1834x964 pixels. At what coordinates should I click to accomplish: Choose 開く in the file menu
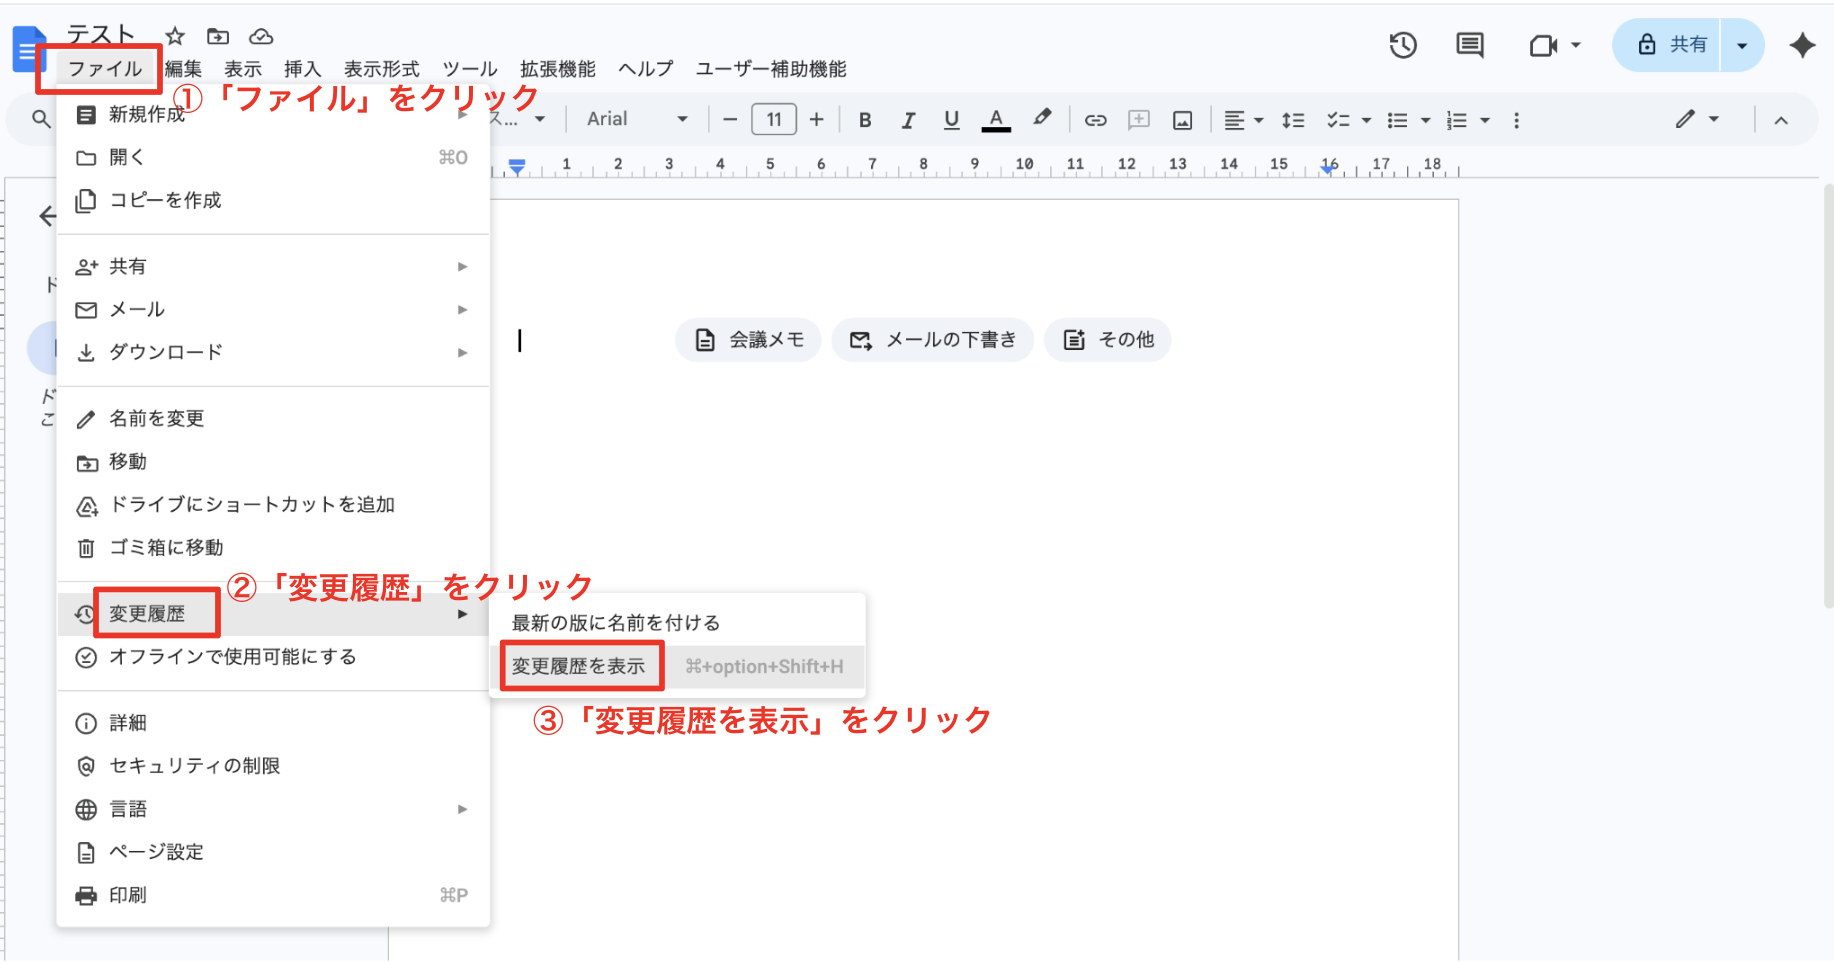[273, 157]
